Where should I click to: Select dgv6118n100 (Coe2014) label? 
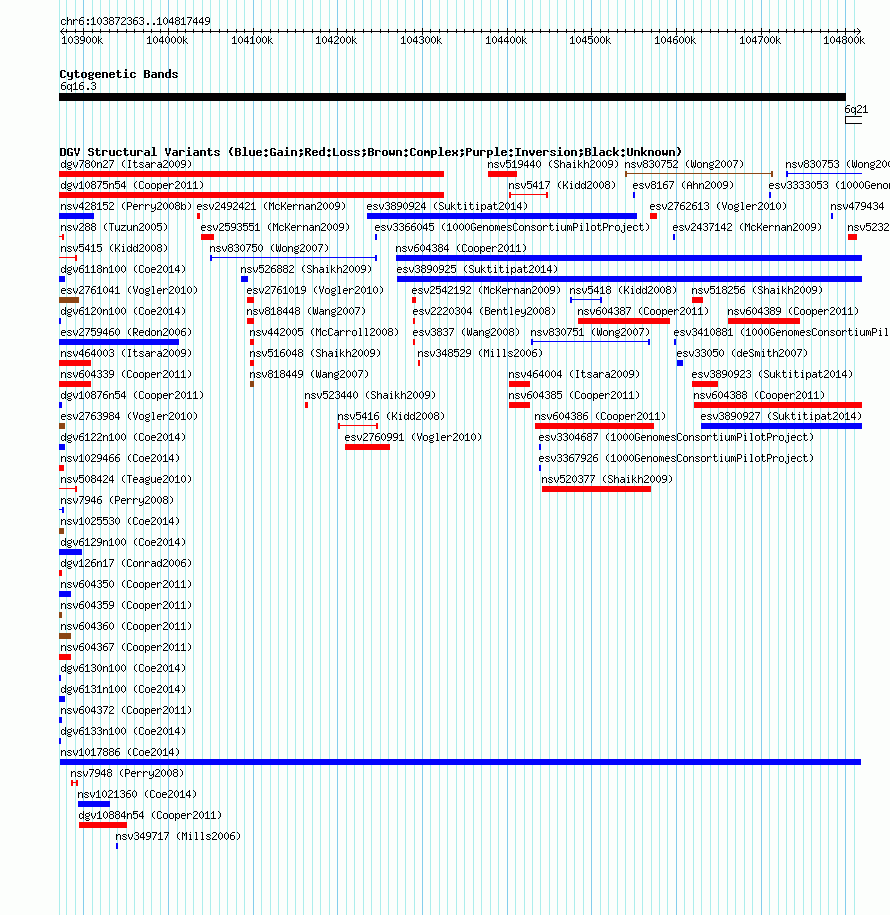coord(123,270)
